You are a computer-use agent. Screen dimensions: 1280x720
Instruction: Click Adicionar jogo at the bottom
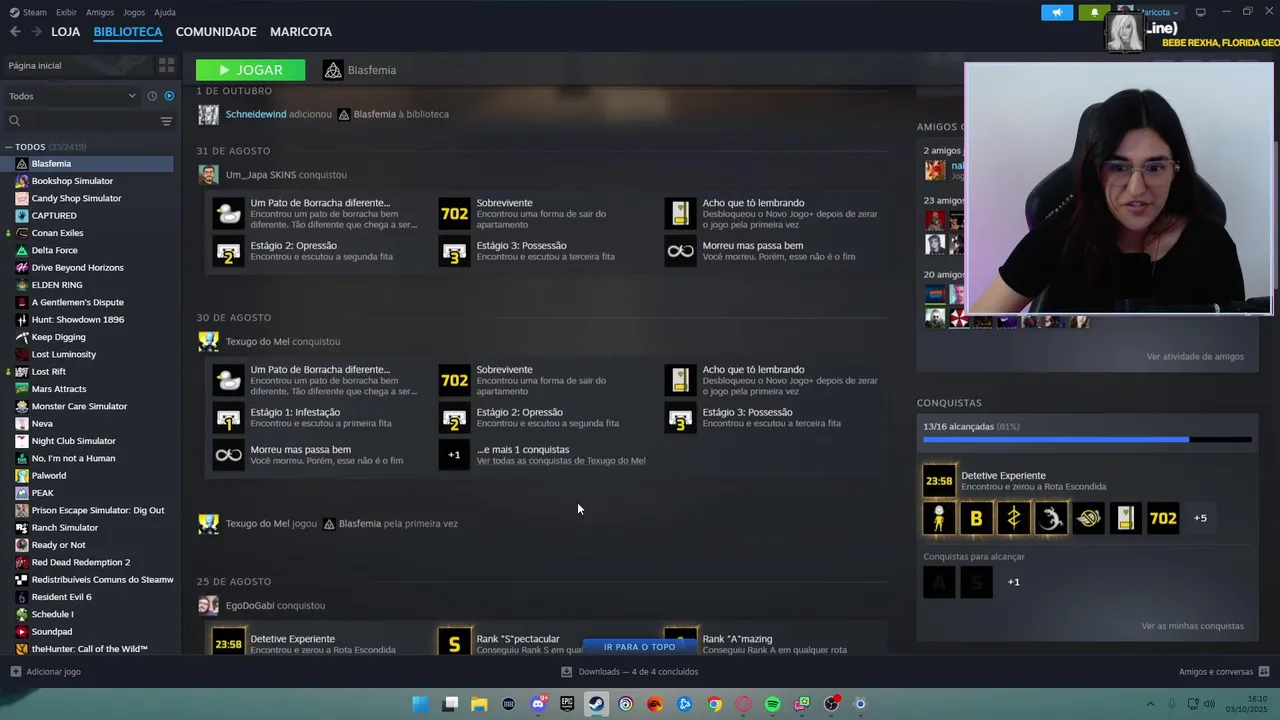click(x=45, y=672)
